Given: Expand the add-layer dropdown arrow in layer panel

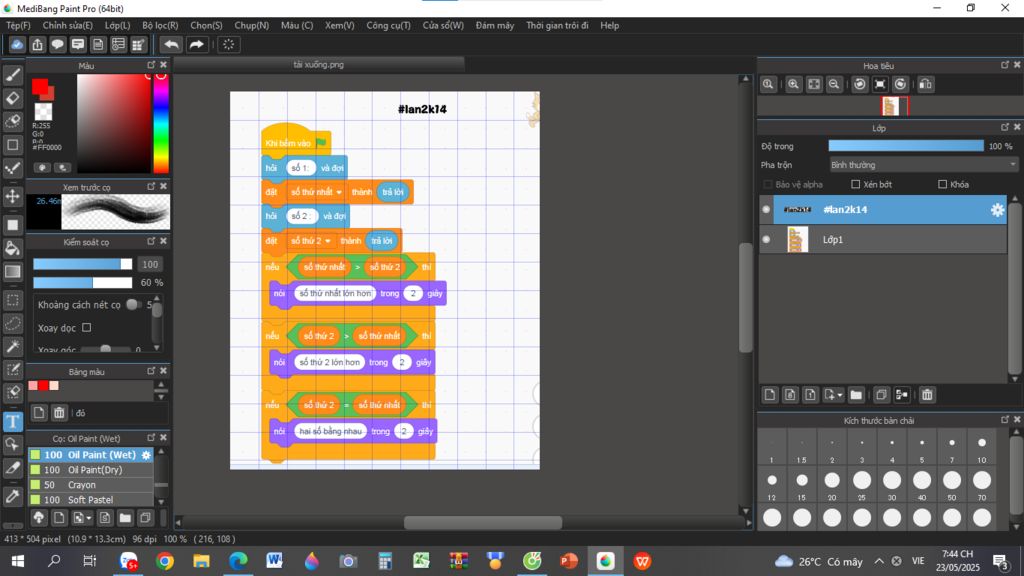Looking at the screenshot, I should click(840, 395).
